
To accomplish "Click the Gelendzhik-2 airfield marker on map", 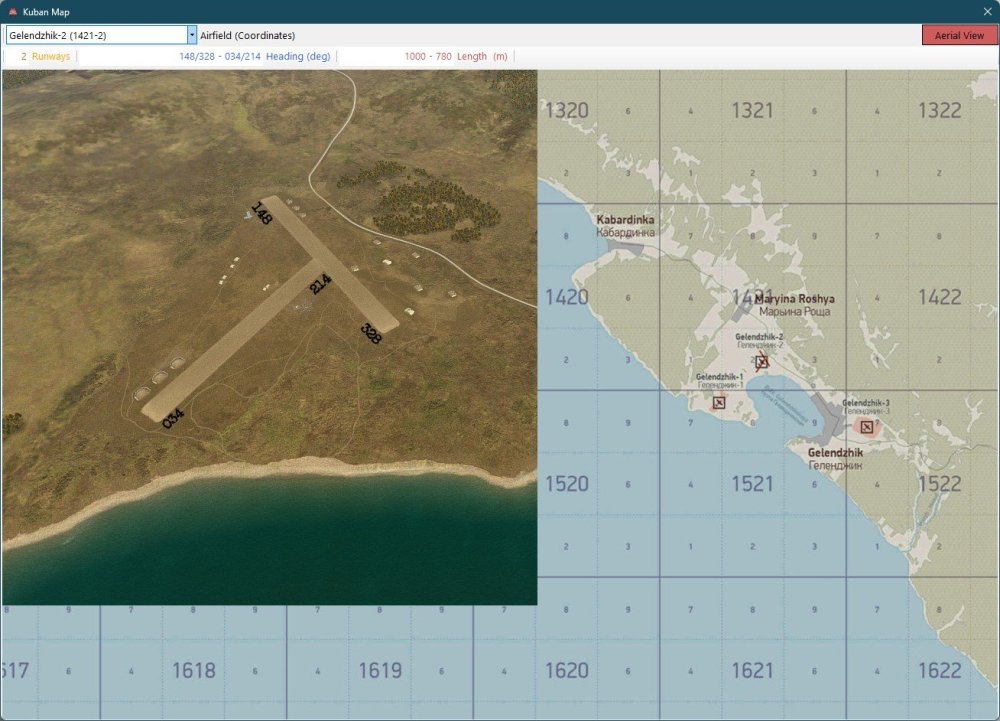I will coord(762,362).
